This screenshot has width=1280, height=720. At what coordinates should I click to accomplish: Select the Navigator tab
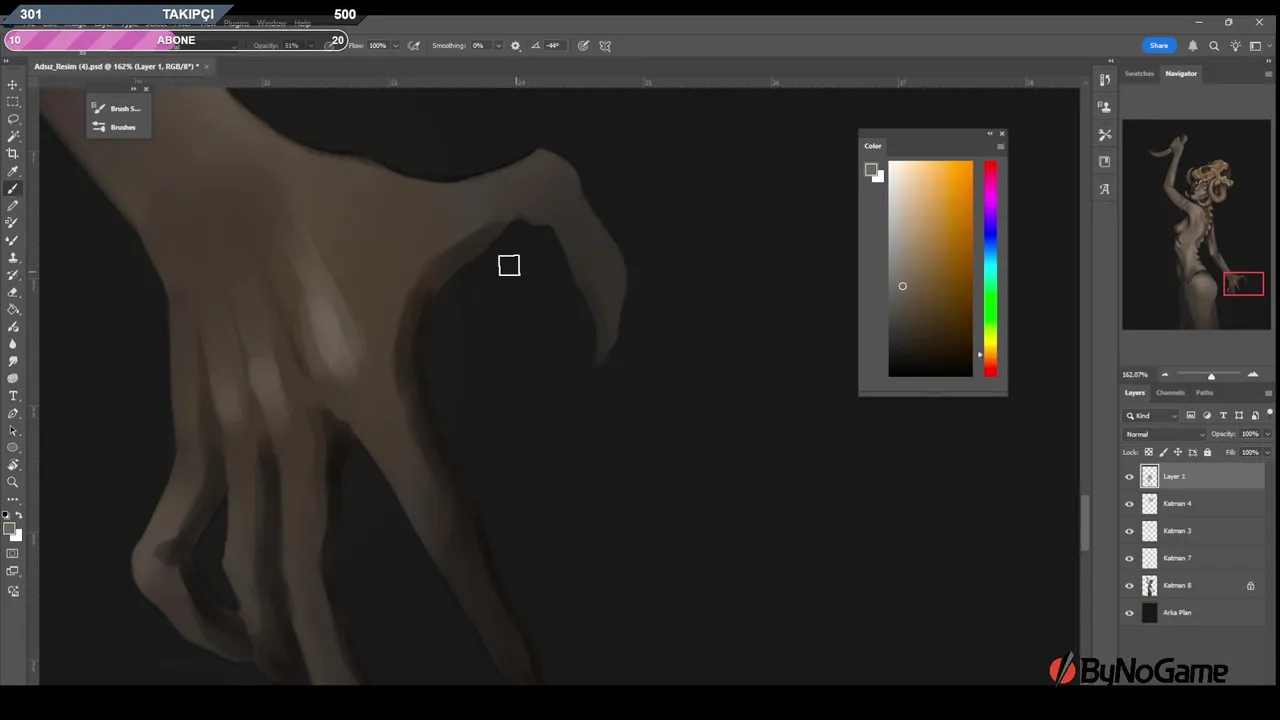(1181, 73)
